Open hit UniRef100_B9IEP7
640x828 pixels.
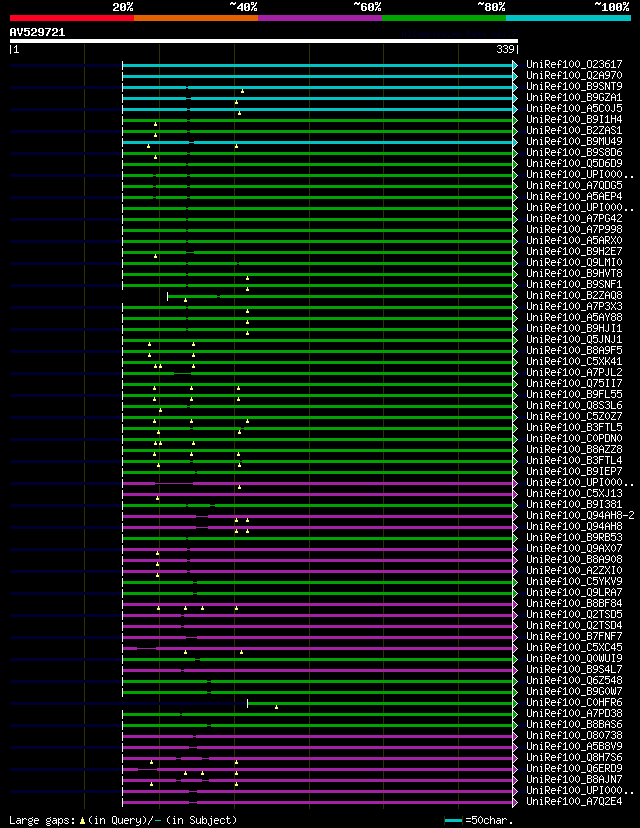pyautogui.click(x=575, y=471)
